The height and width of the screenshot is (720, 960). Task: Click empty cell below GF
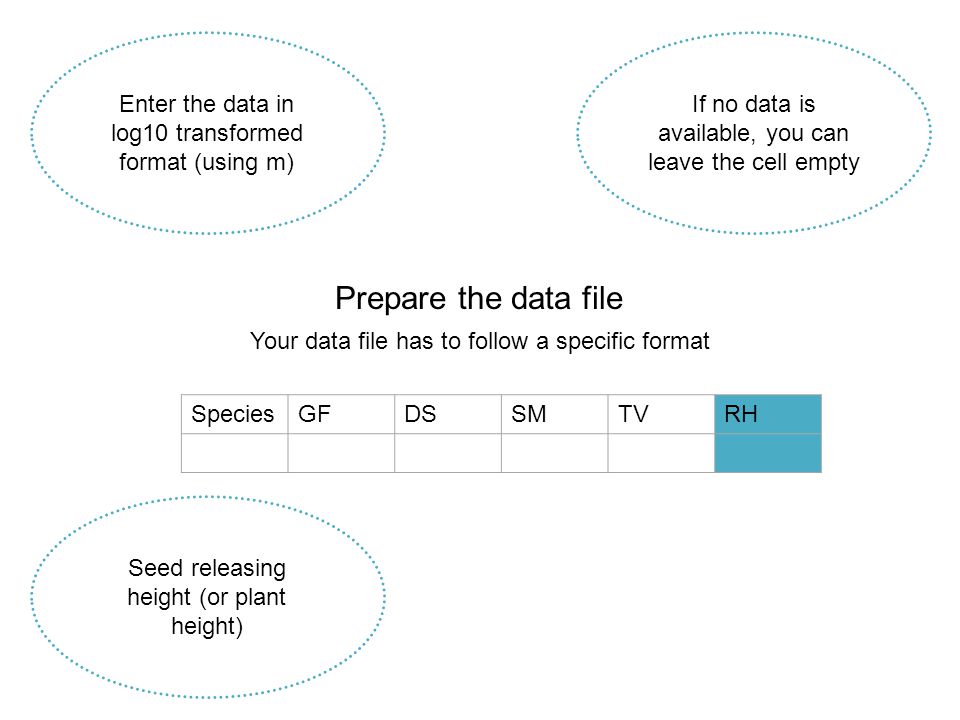(341, 453)
